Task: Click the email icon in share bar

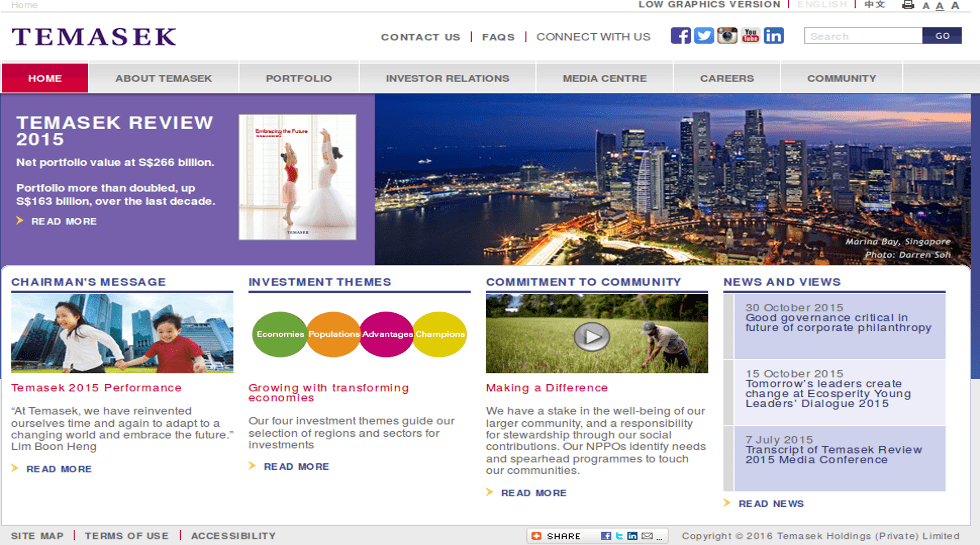Action: click(647, 536)
